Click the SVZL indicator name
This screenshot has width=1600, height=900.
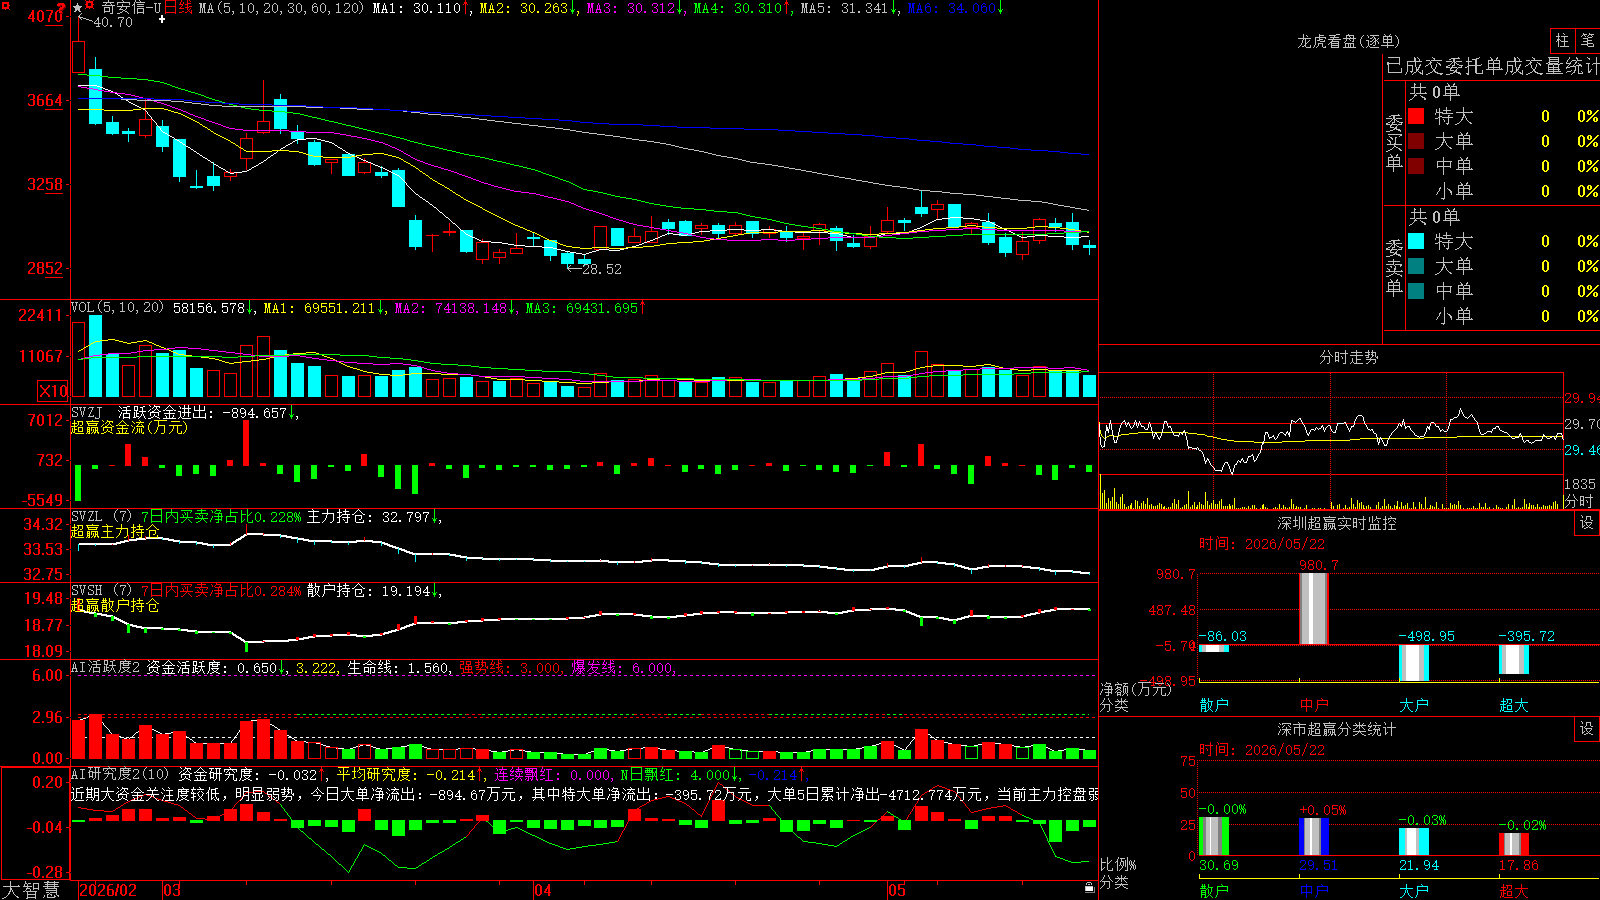click(87, 517)
